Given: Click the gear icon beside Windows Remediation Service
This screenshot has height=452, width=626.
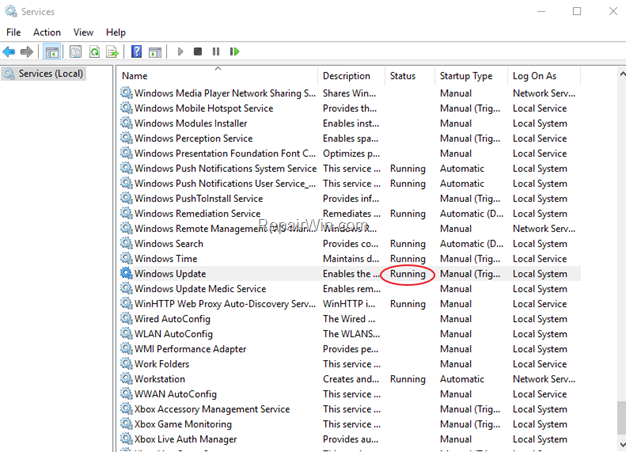Looking at the screenshot, I should pyautogui.click(x=127, y=213).
